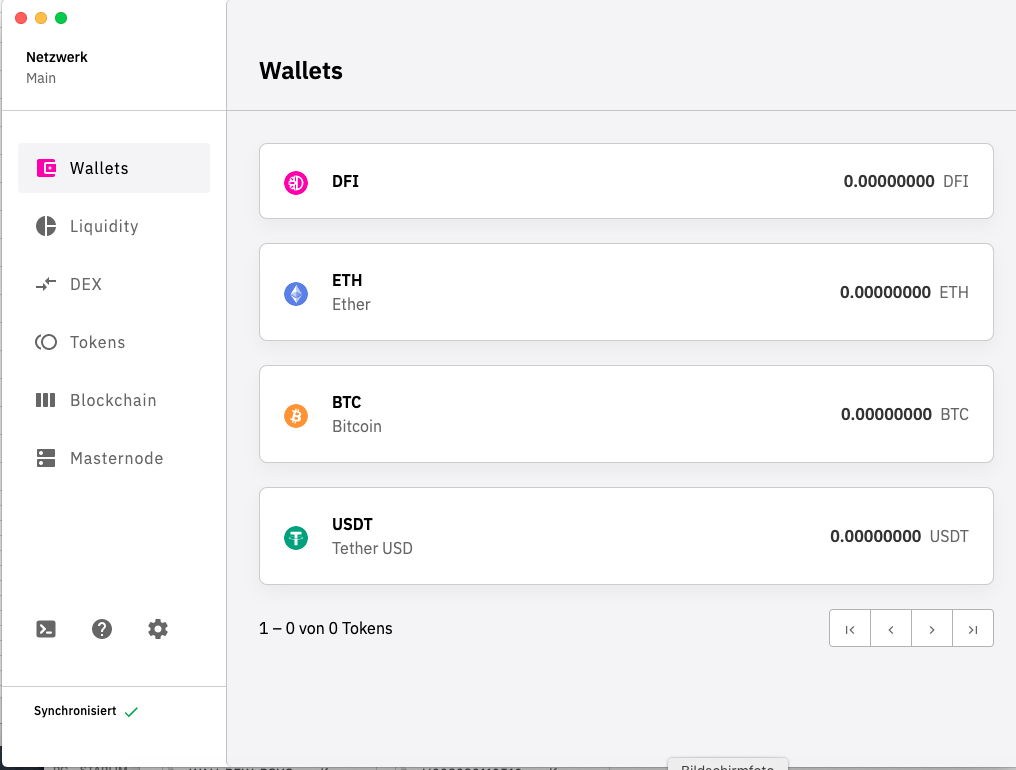Screen dimensions: 1016x770
Task: Click the pink DFI coin icon
Action: [296, 183]
